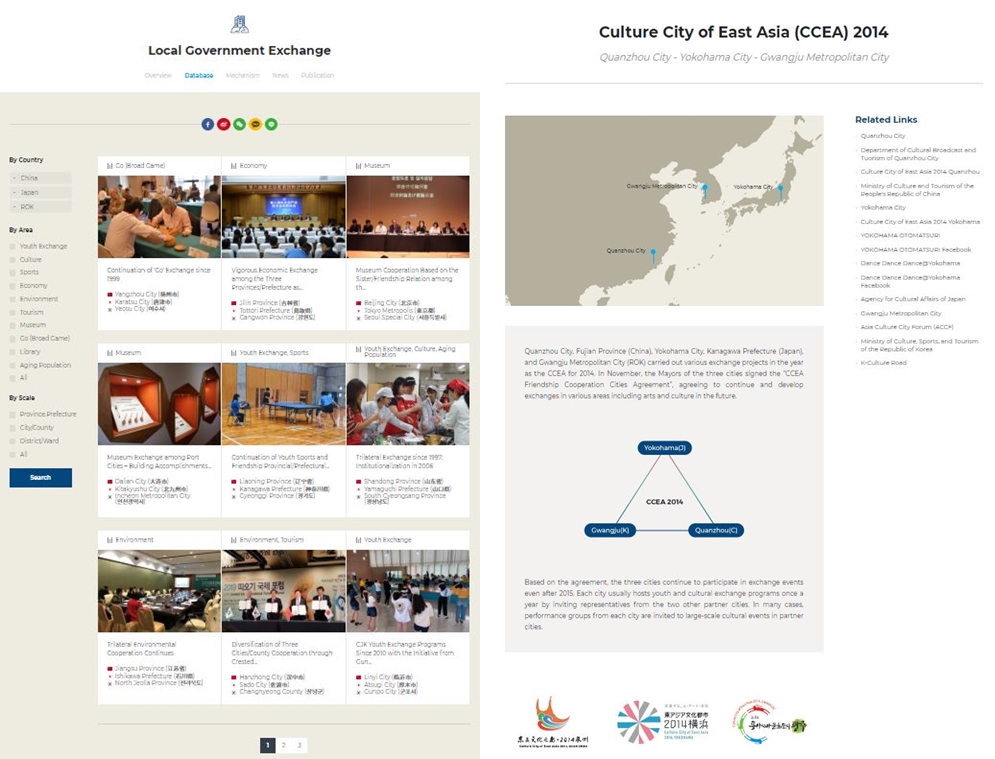Open the Agency for Cultural Affairs of Japan link
Viewport: 995px width, 759px height.
913,299
